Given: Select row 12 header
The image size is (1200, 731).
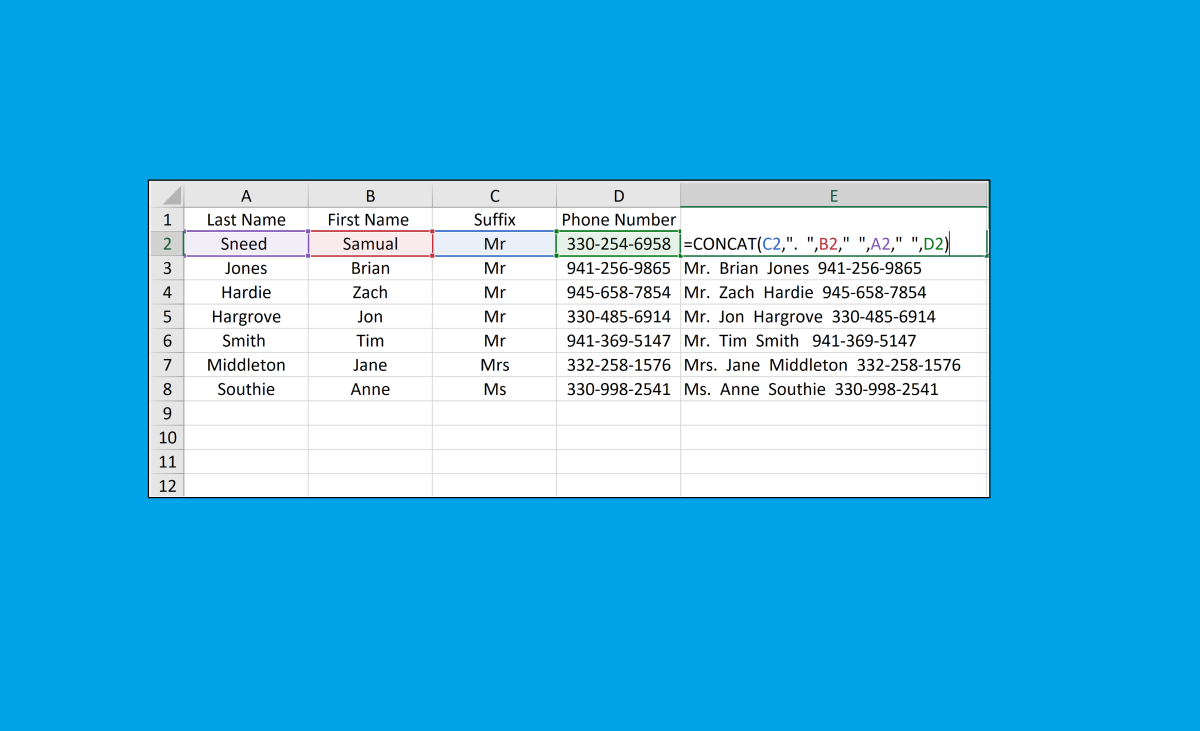Looking at the screenshot, I should point(167,485).
